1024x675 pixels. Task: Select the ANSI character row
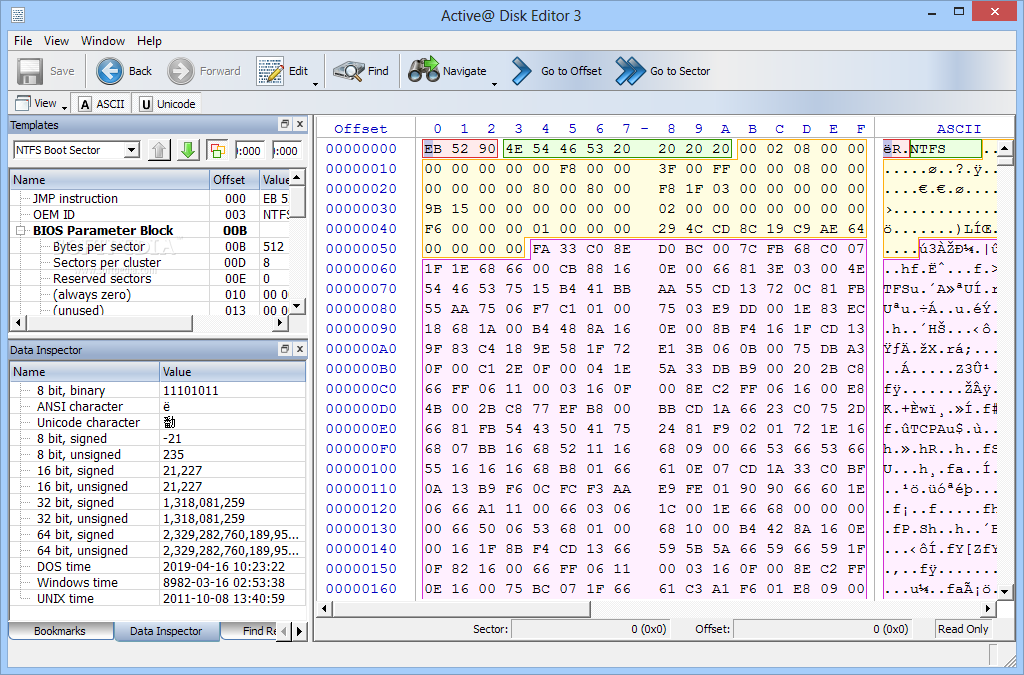tap(158, 406)
